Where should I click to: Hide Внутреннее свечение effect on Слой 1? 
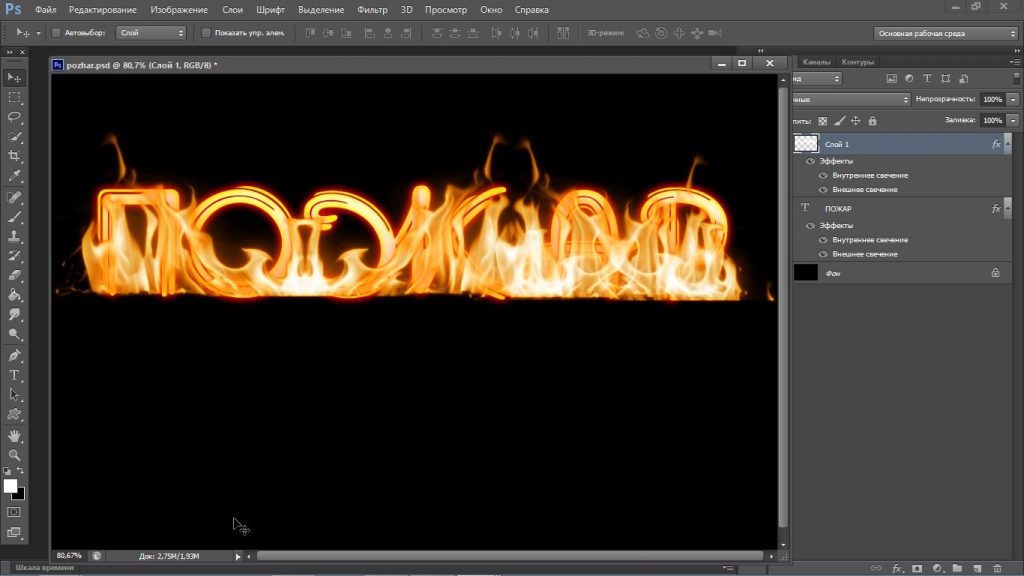click(x=823, y=176)
